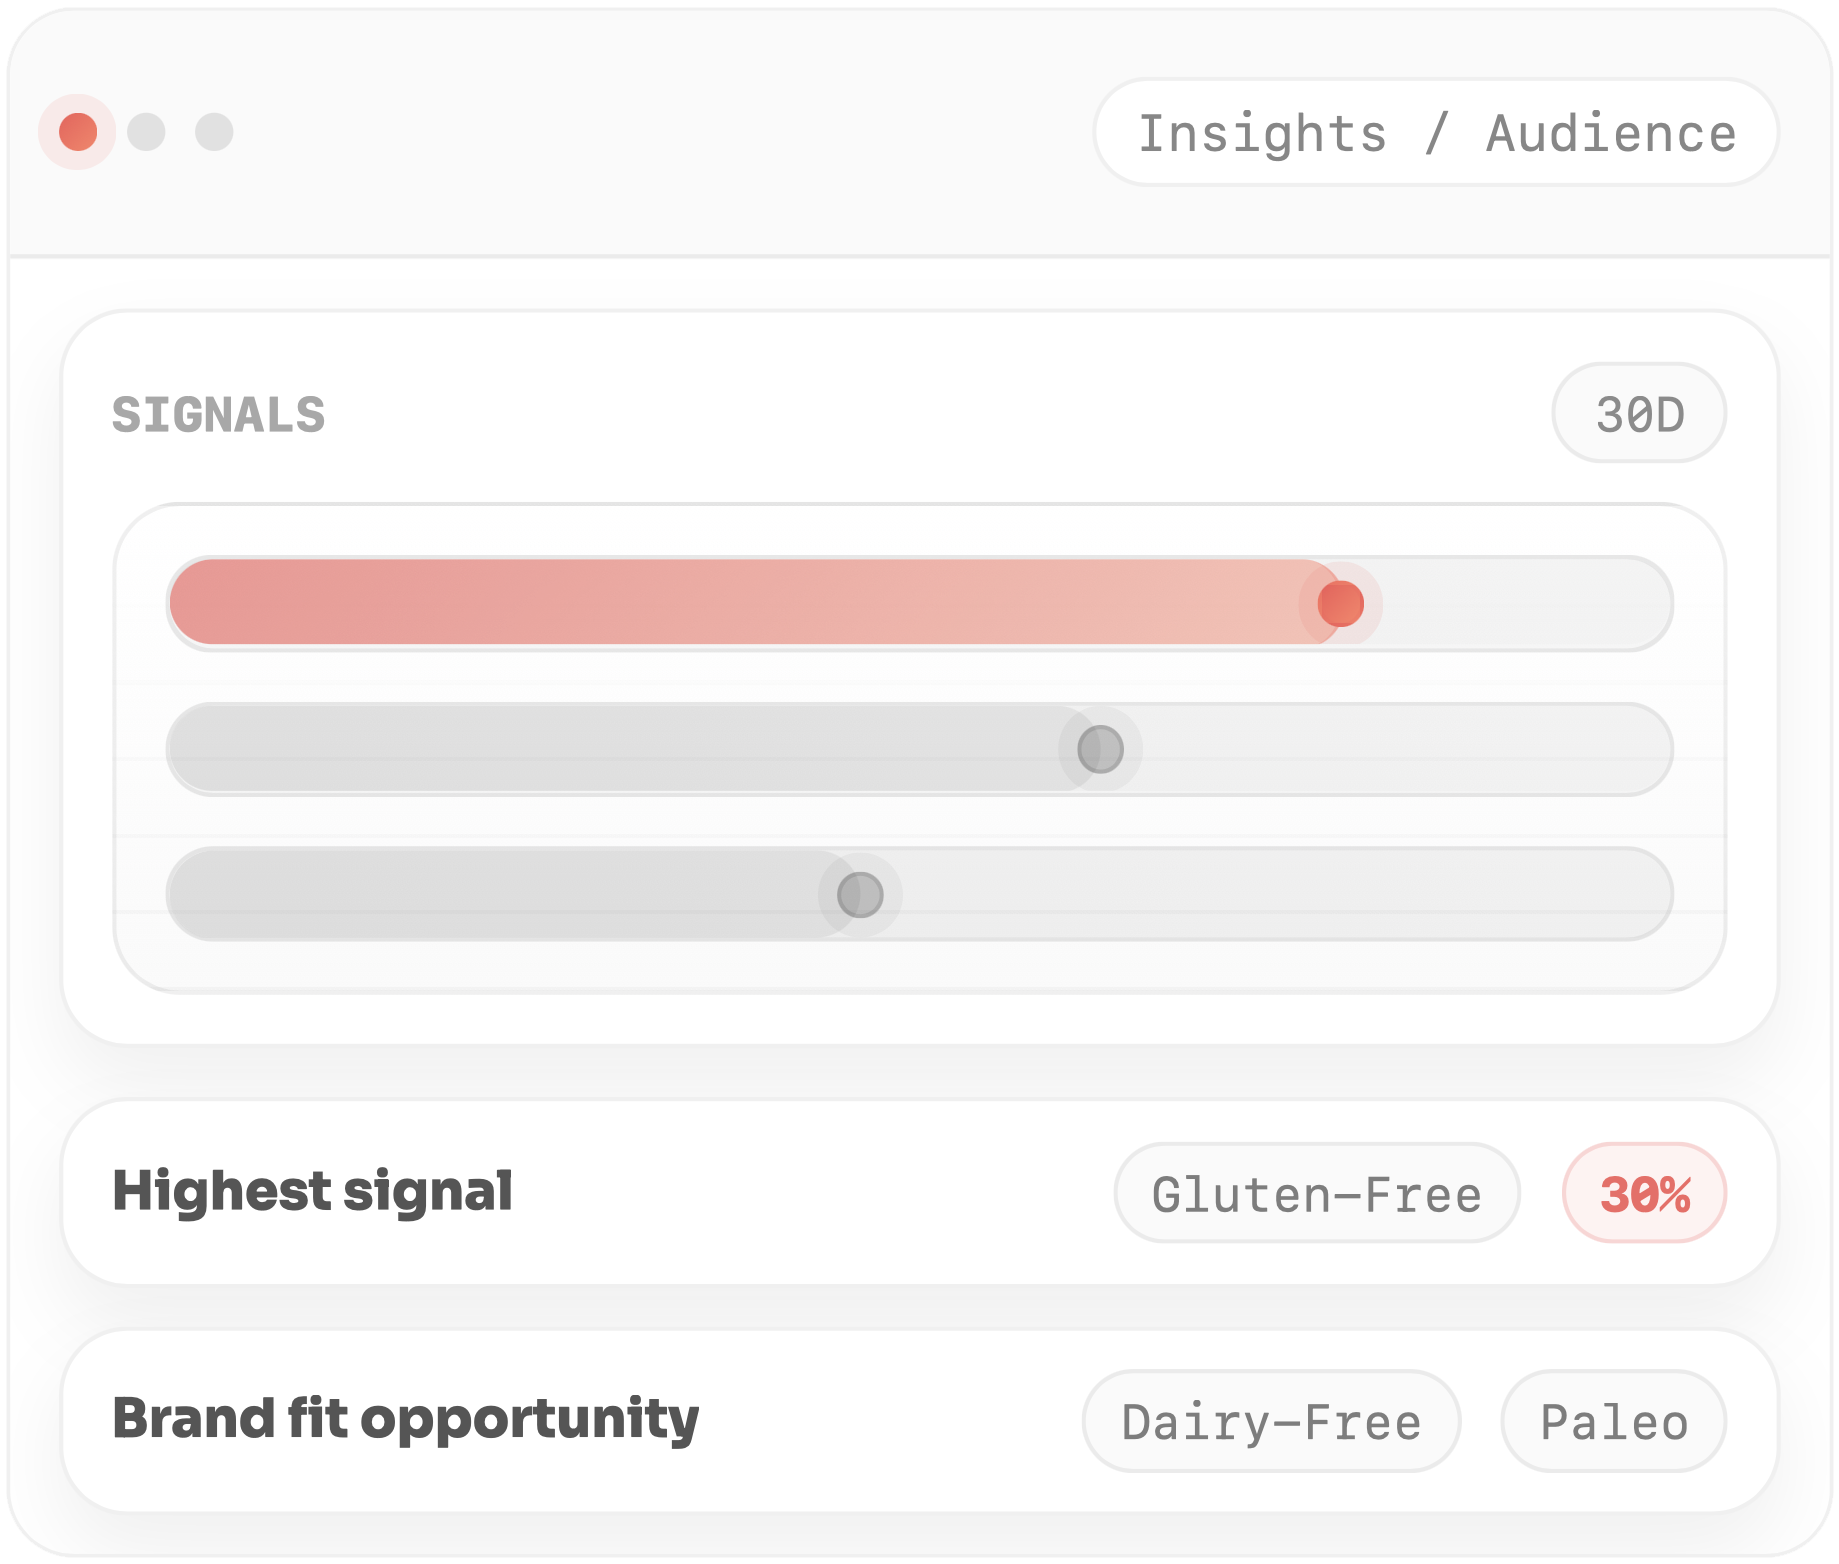Click the Brand fit opportunity label

[x=406, y=1420]
